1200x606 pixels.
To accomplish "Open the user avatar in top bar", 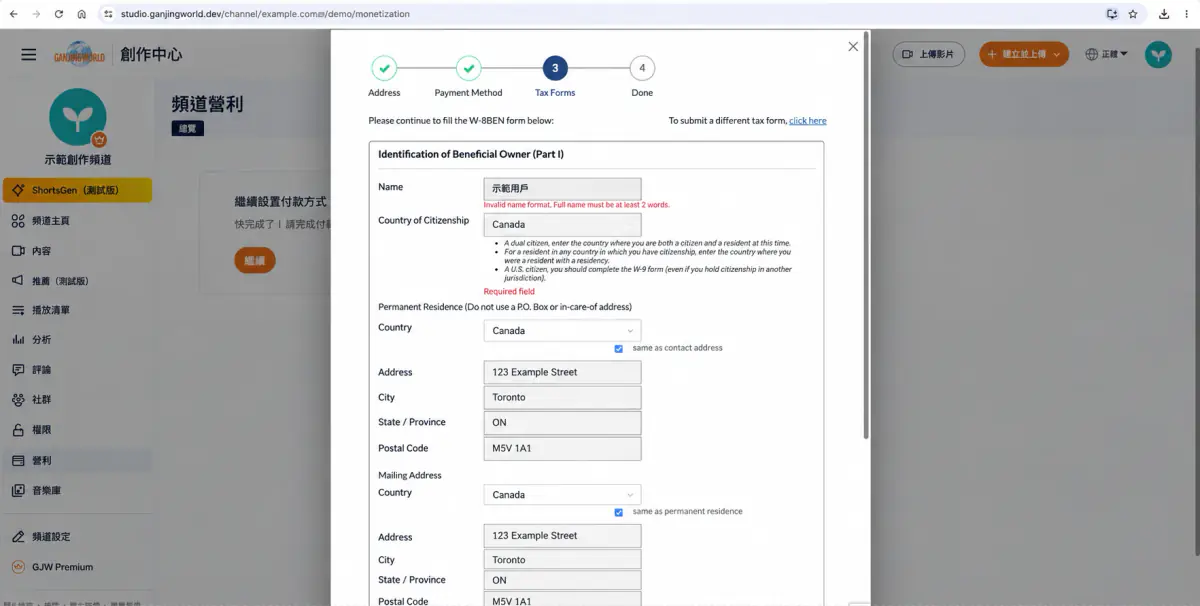I will pos(1158,55).
